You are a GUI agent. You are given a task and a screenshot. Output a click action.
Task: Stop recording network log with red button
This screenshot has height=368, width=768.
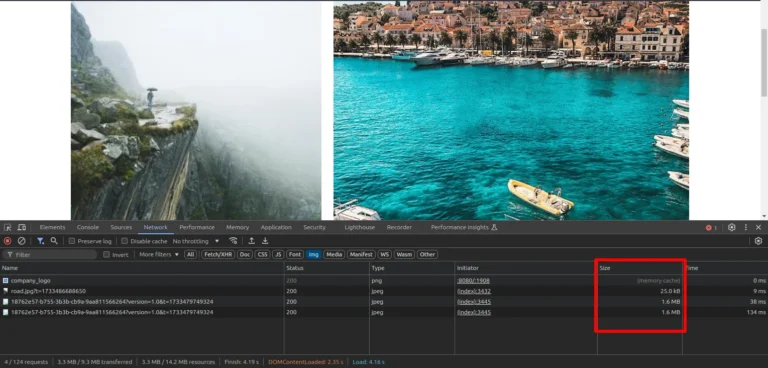7,241
